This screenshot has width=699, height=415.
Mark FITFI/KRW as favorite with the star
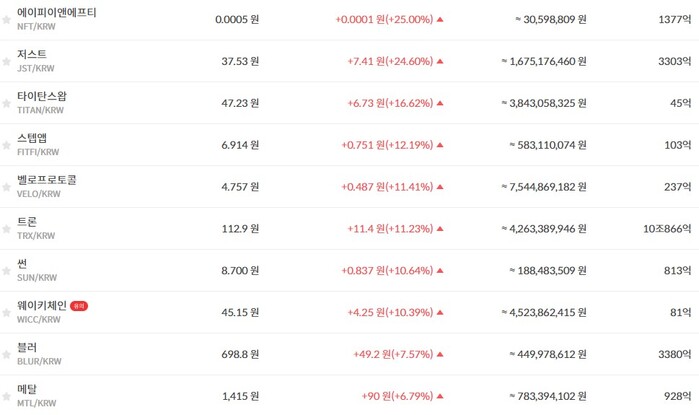coord(6,145)
